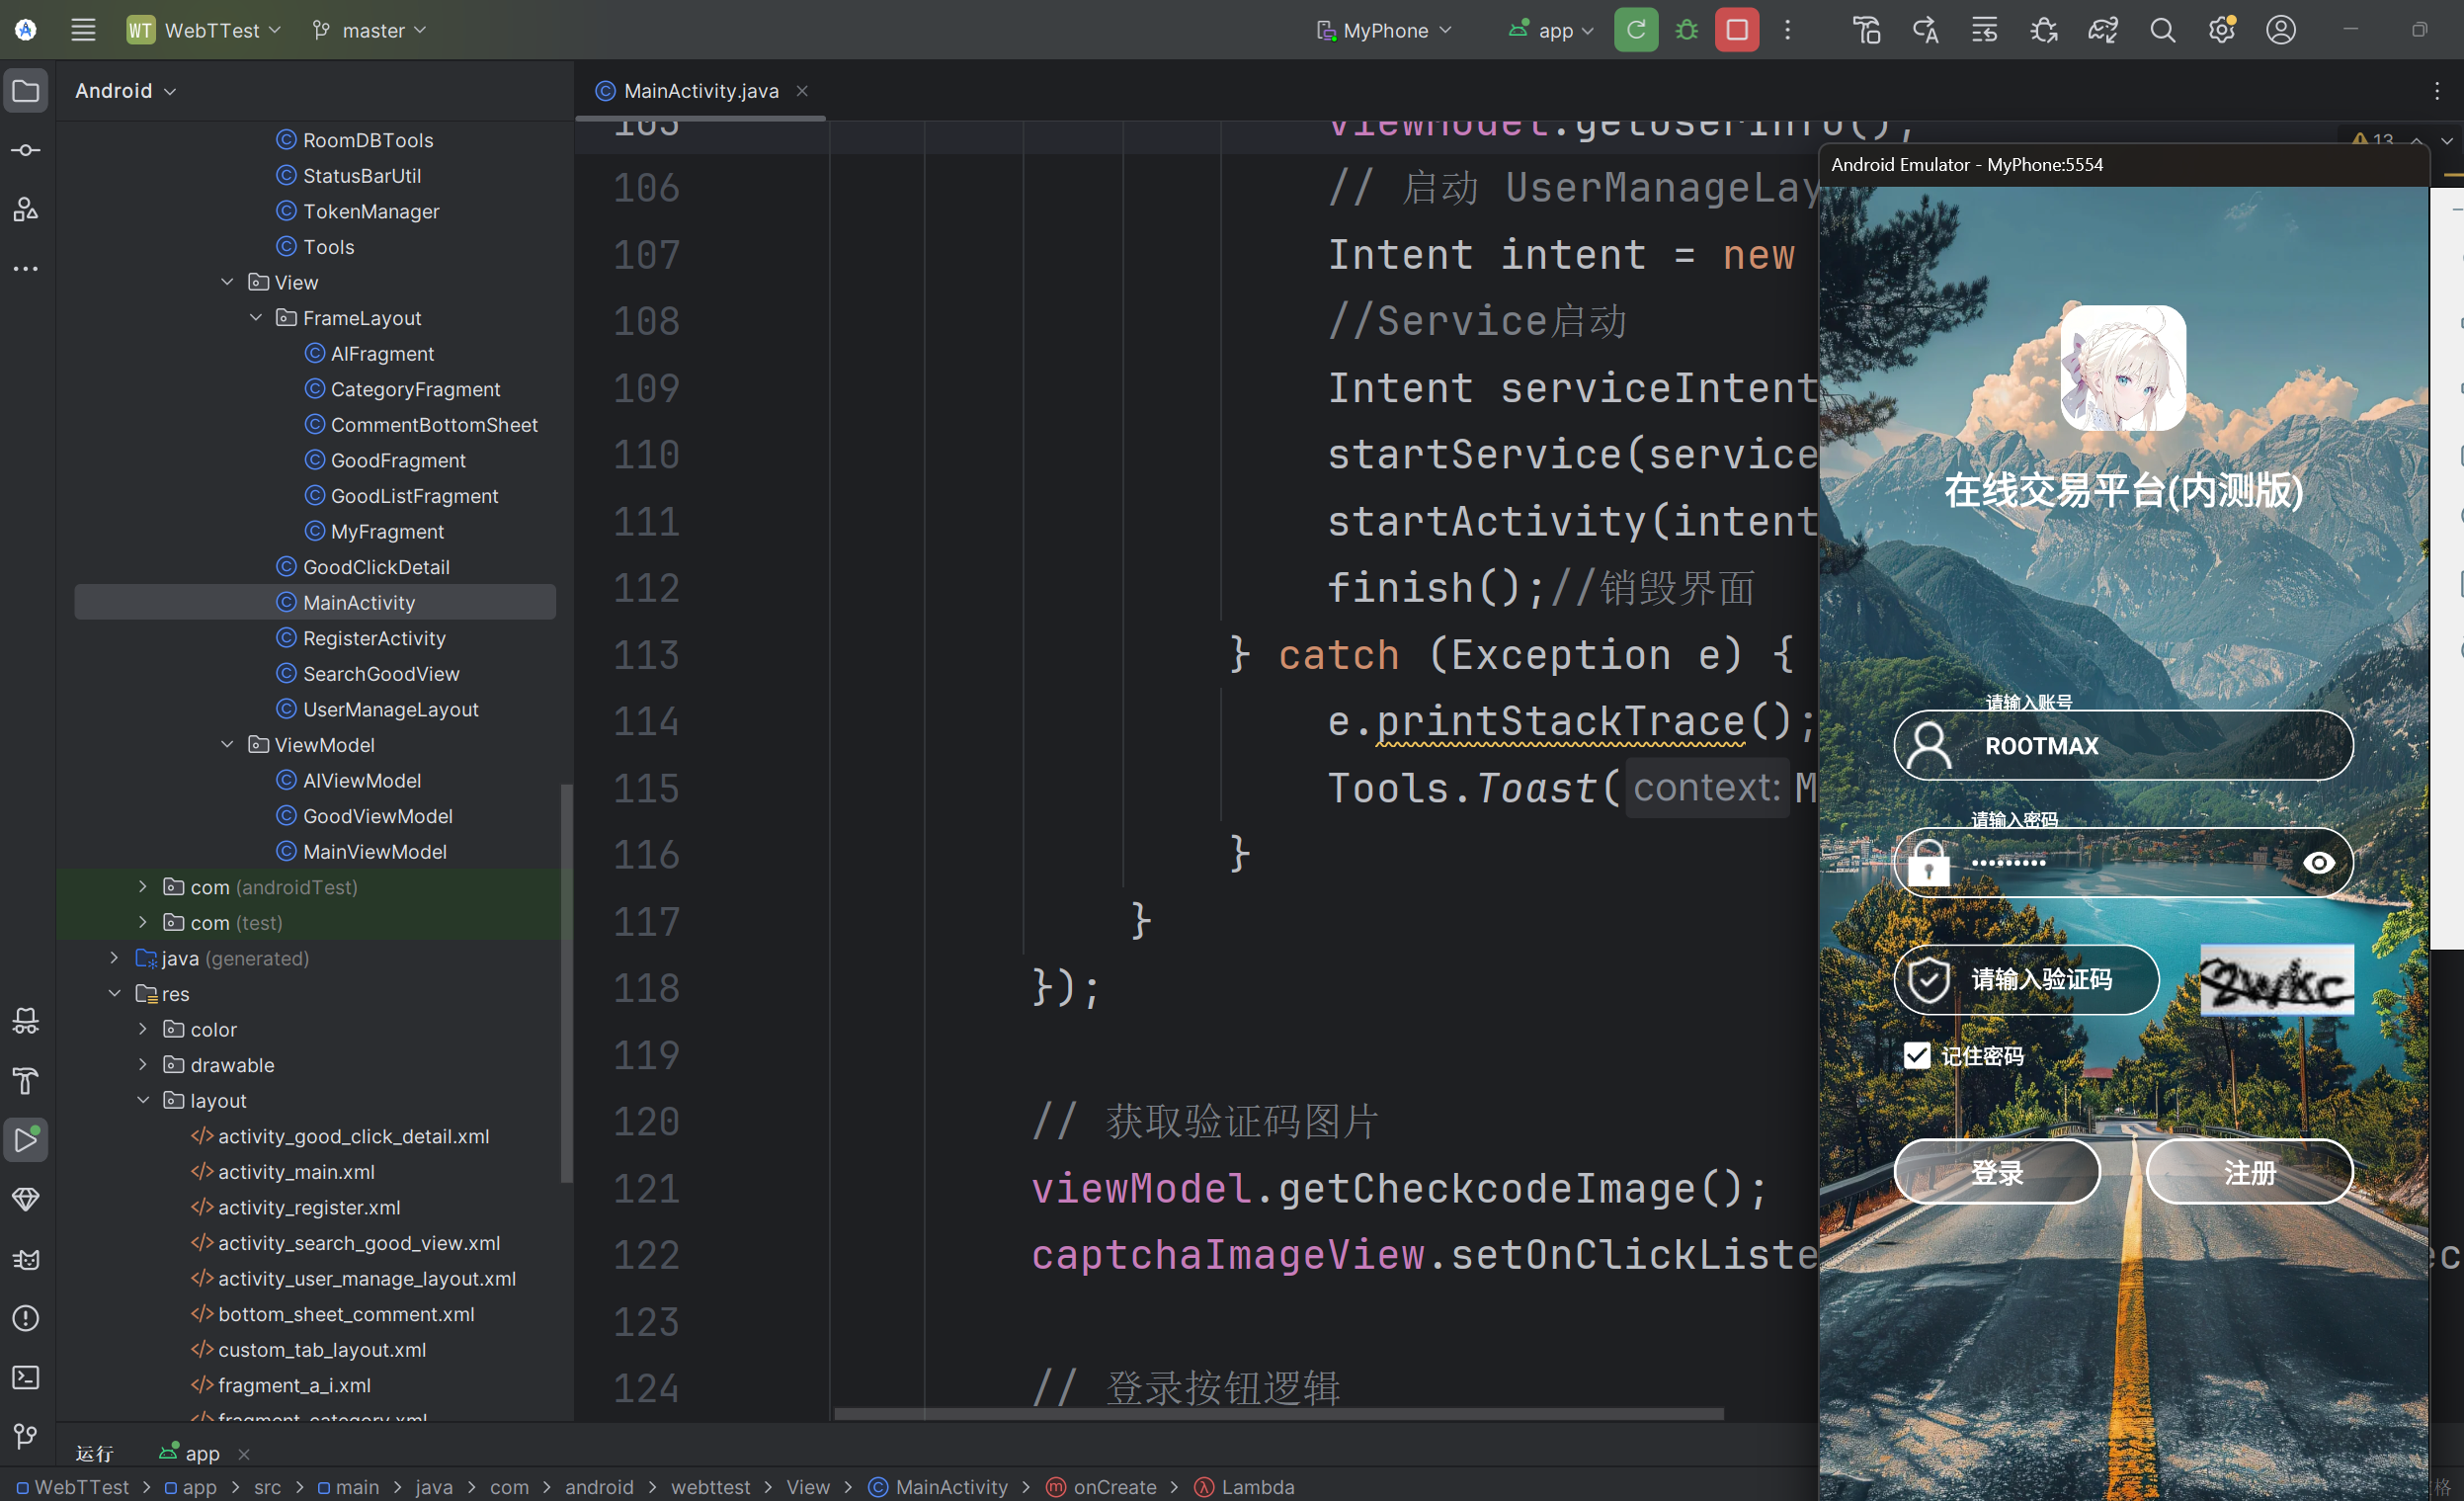
Task: Toggle the 记住密码 checkbox
Action: 1917,1055
